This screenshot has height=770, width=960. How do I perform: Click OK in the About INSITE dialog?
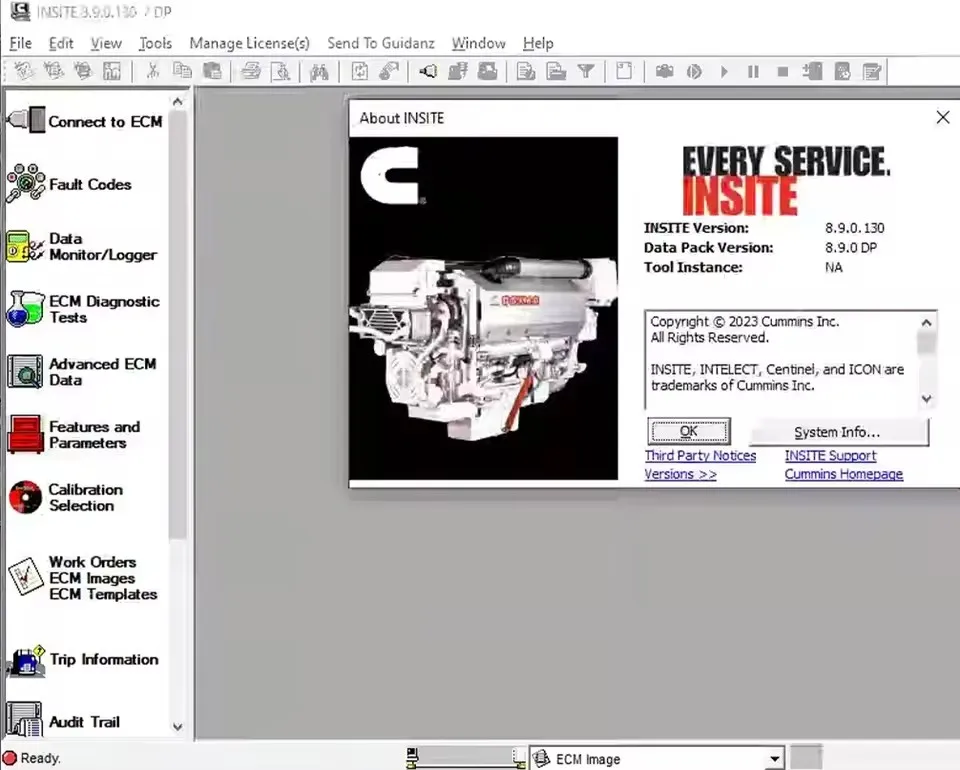[x=688, y=431]
